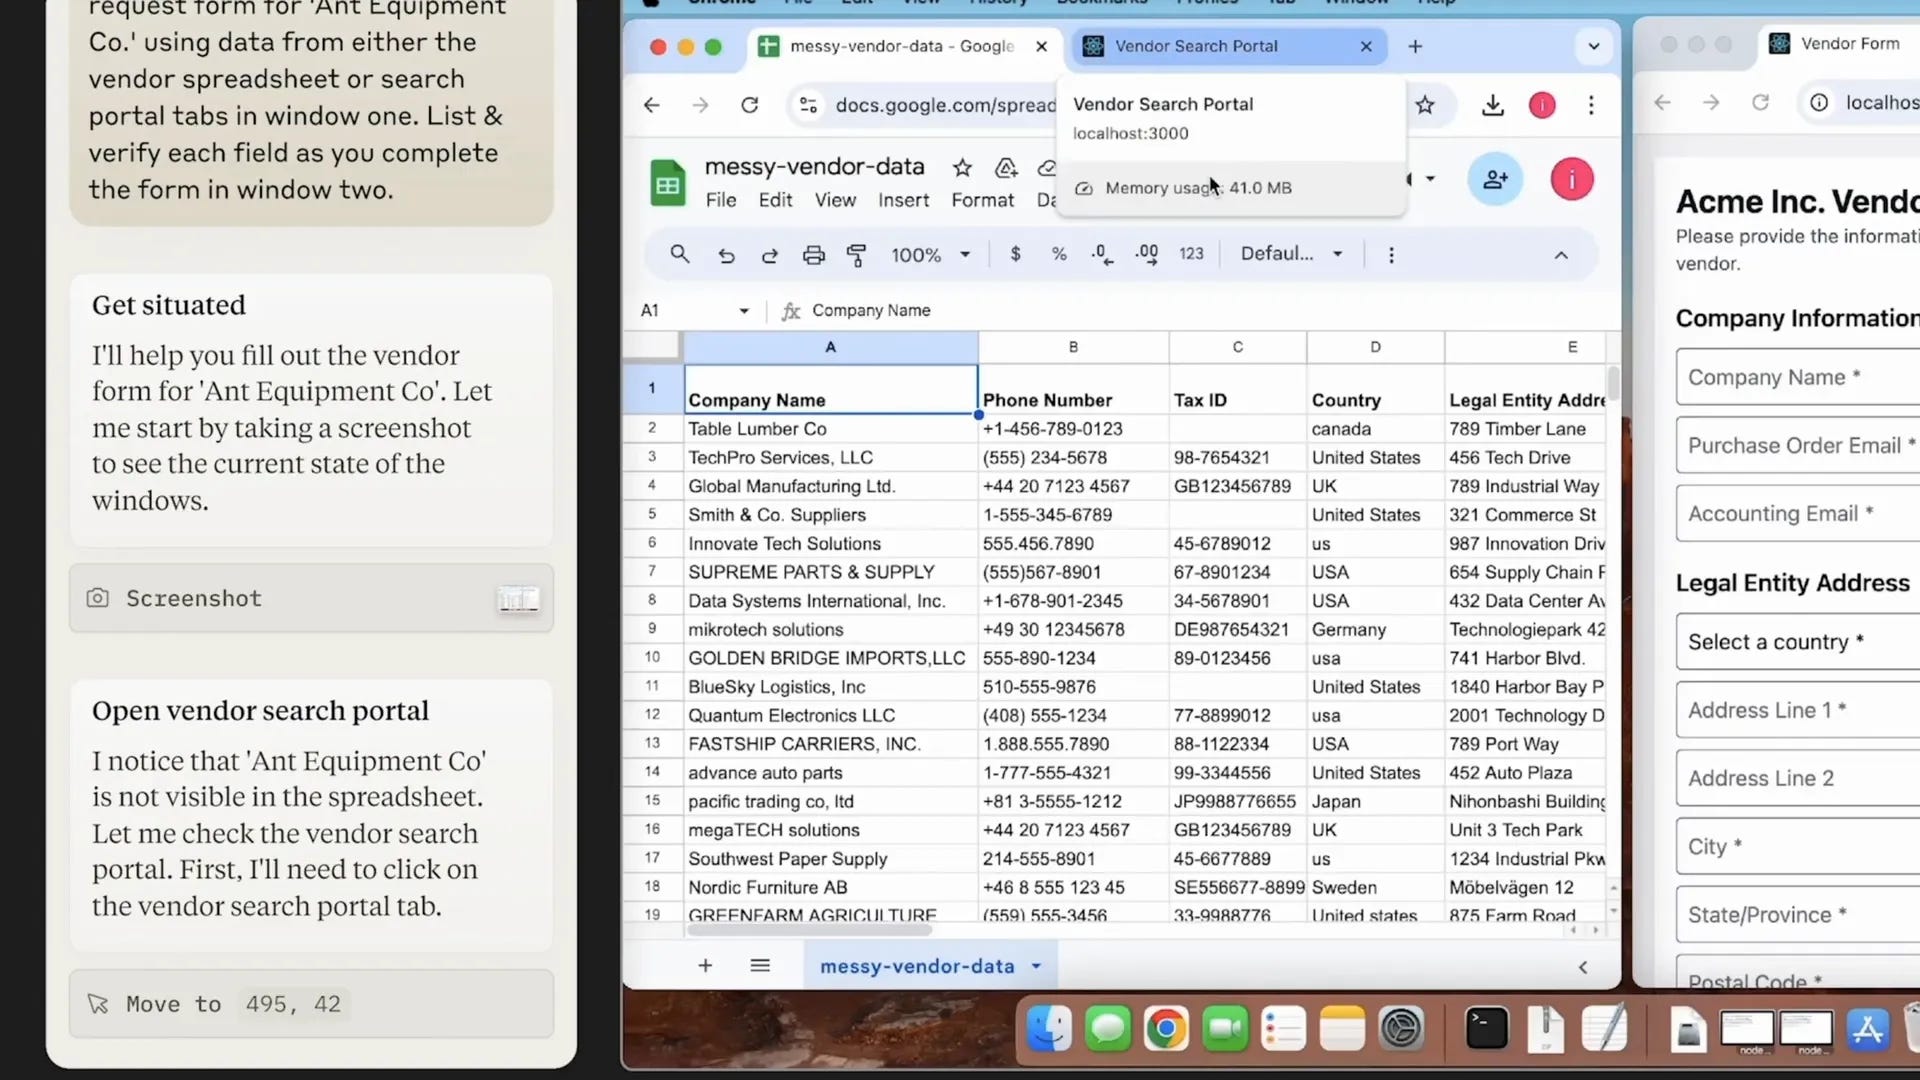Image resolution: width=1920 pixels, height=1080 pixels.
Task: Select the Undo icon in Sheets toolbar
Action: [x=726, y=254]
